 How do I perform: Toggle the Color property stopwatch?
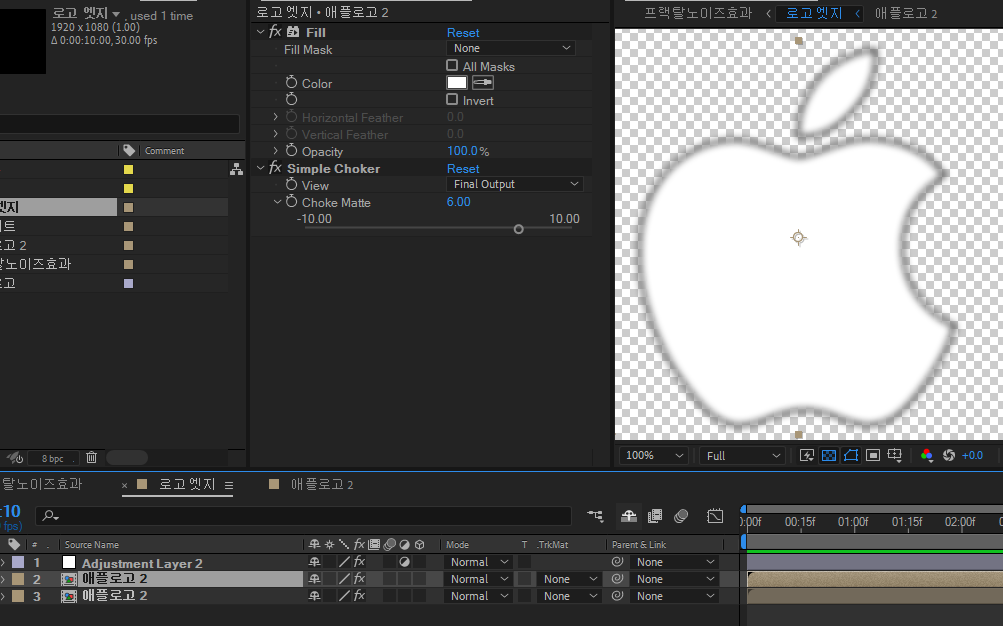click(292, 82)
